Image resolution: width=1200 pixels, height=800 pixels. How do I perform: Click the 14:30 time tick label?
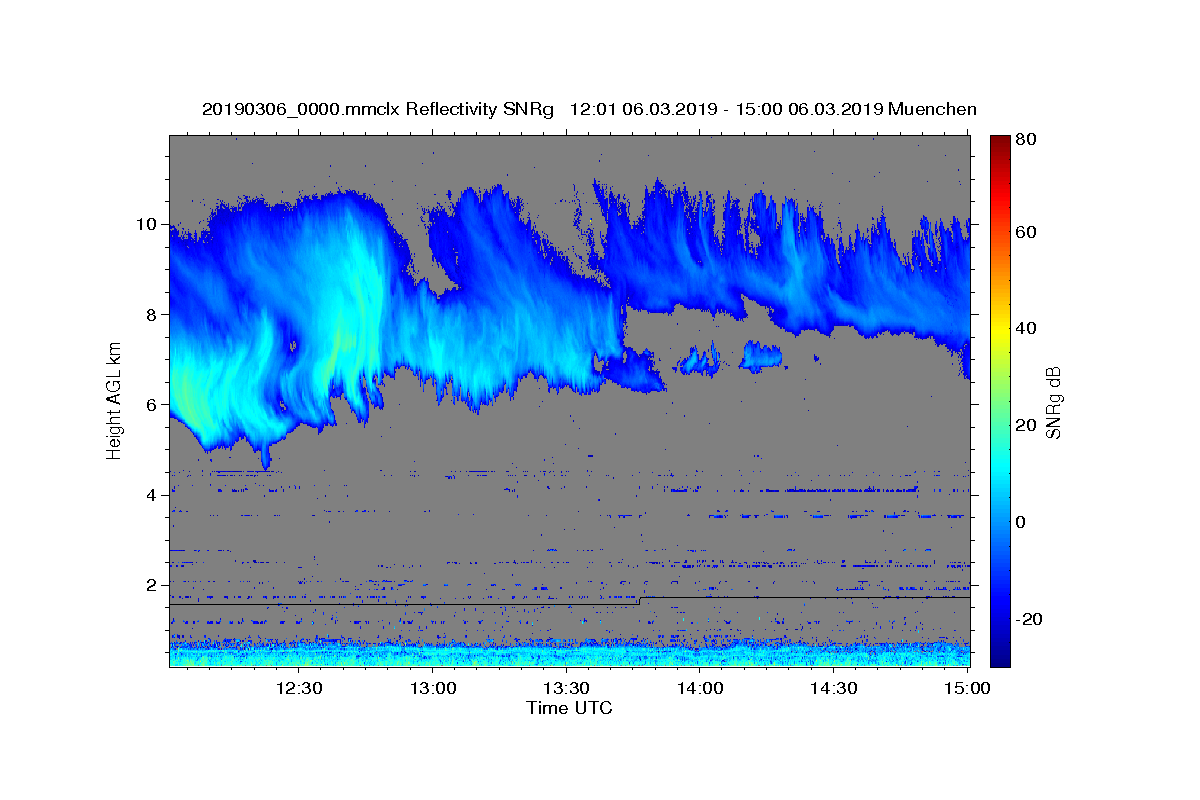(x=833, y=689)
